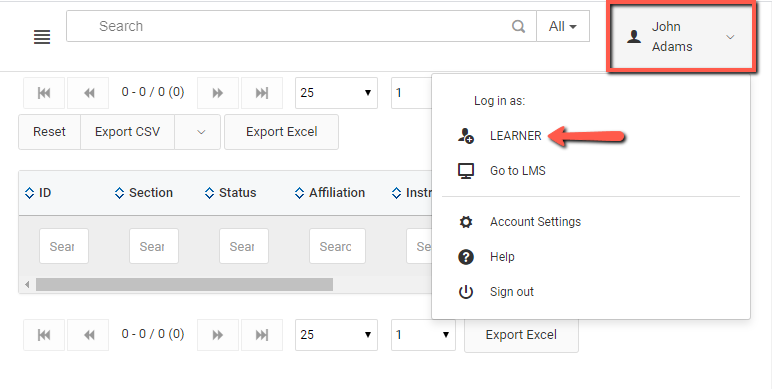Click into the top Search field
The image size is (772, 389).
point(301,26)
